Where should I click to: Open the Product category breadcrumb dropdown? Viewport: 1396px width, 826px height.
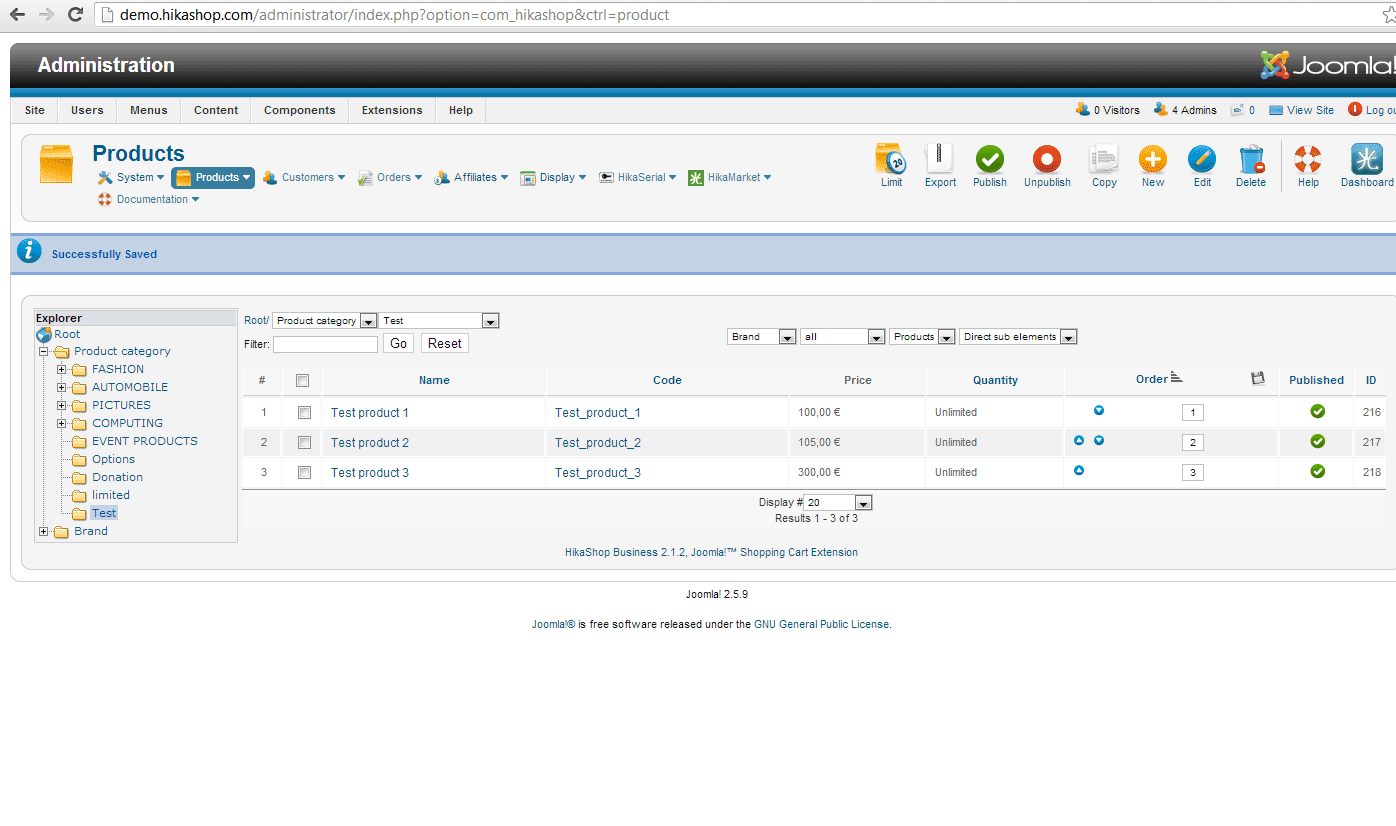coord(325,321)
